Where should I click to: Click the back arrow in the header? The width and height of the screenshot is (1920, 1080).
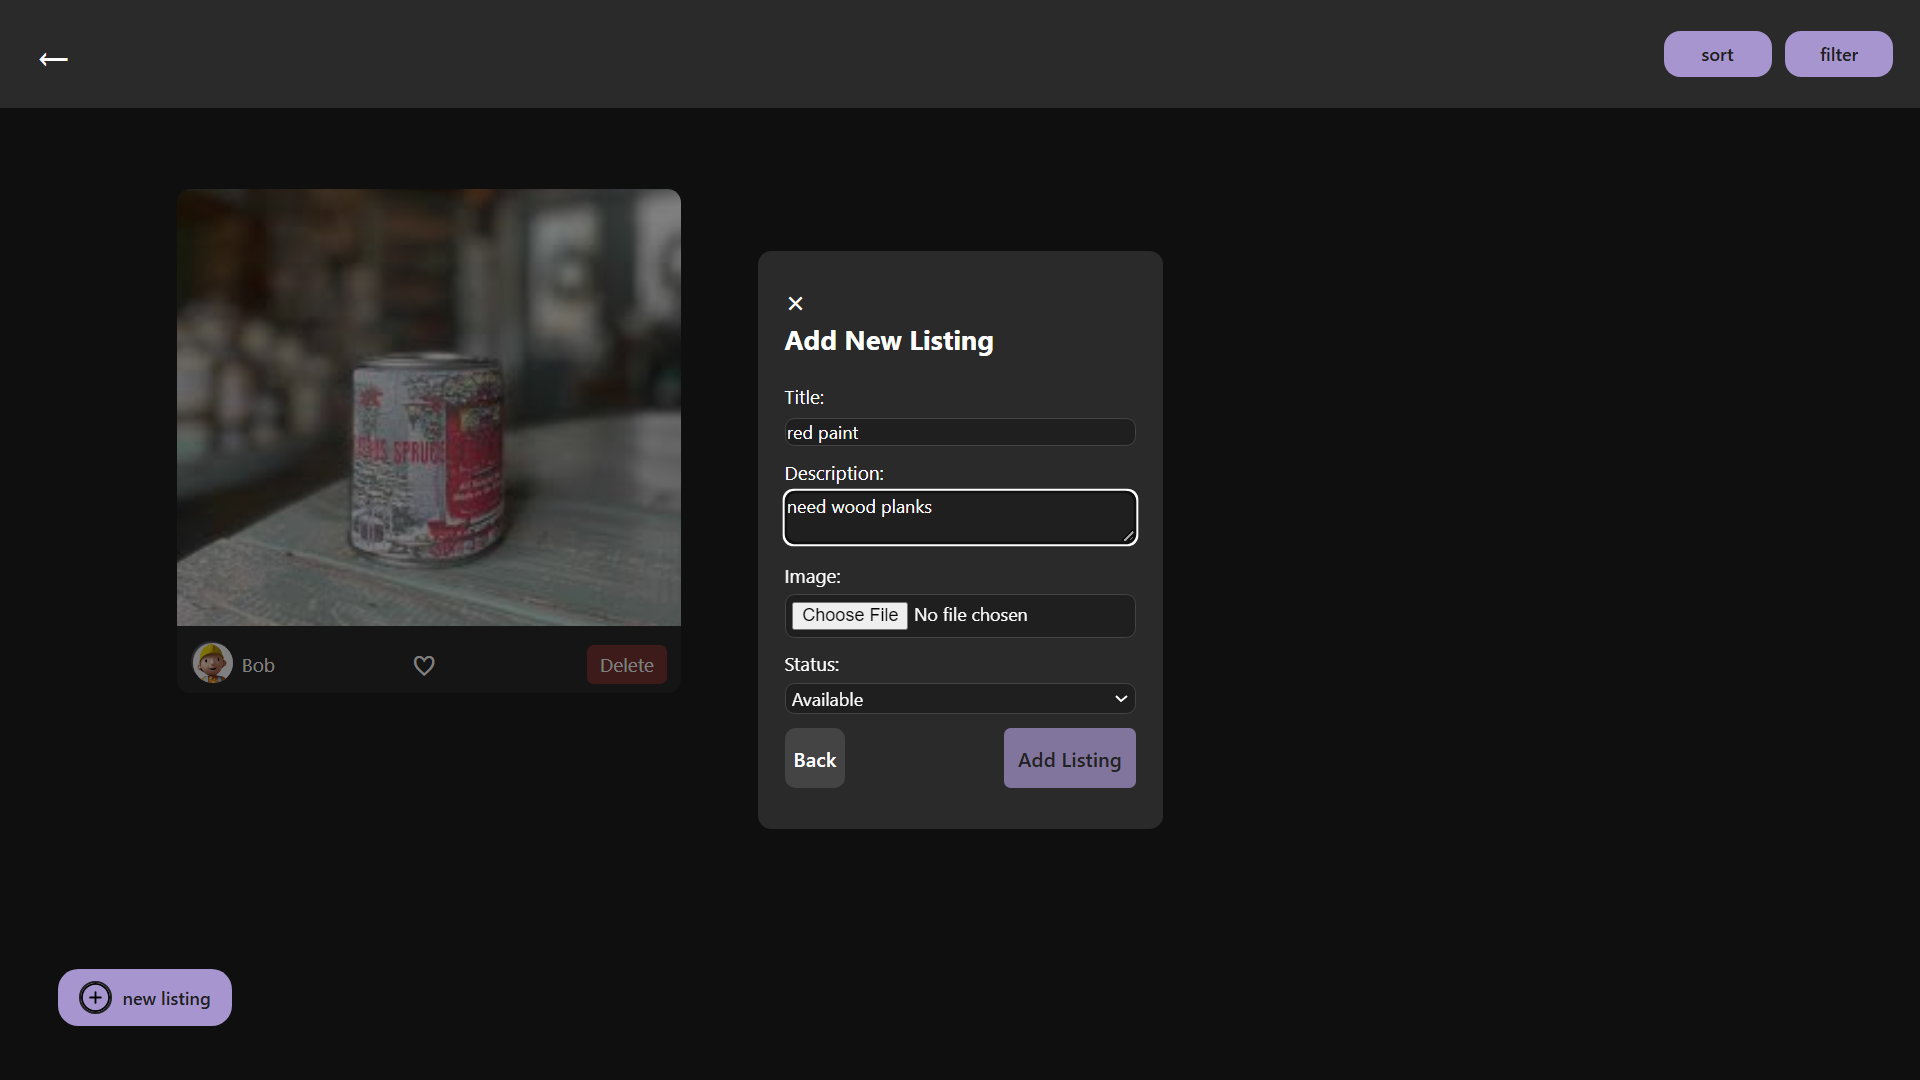[53, 59]
